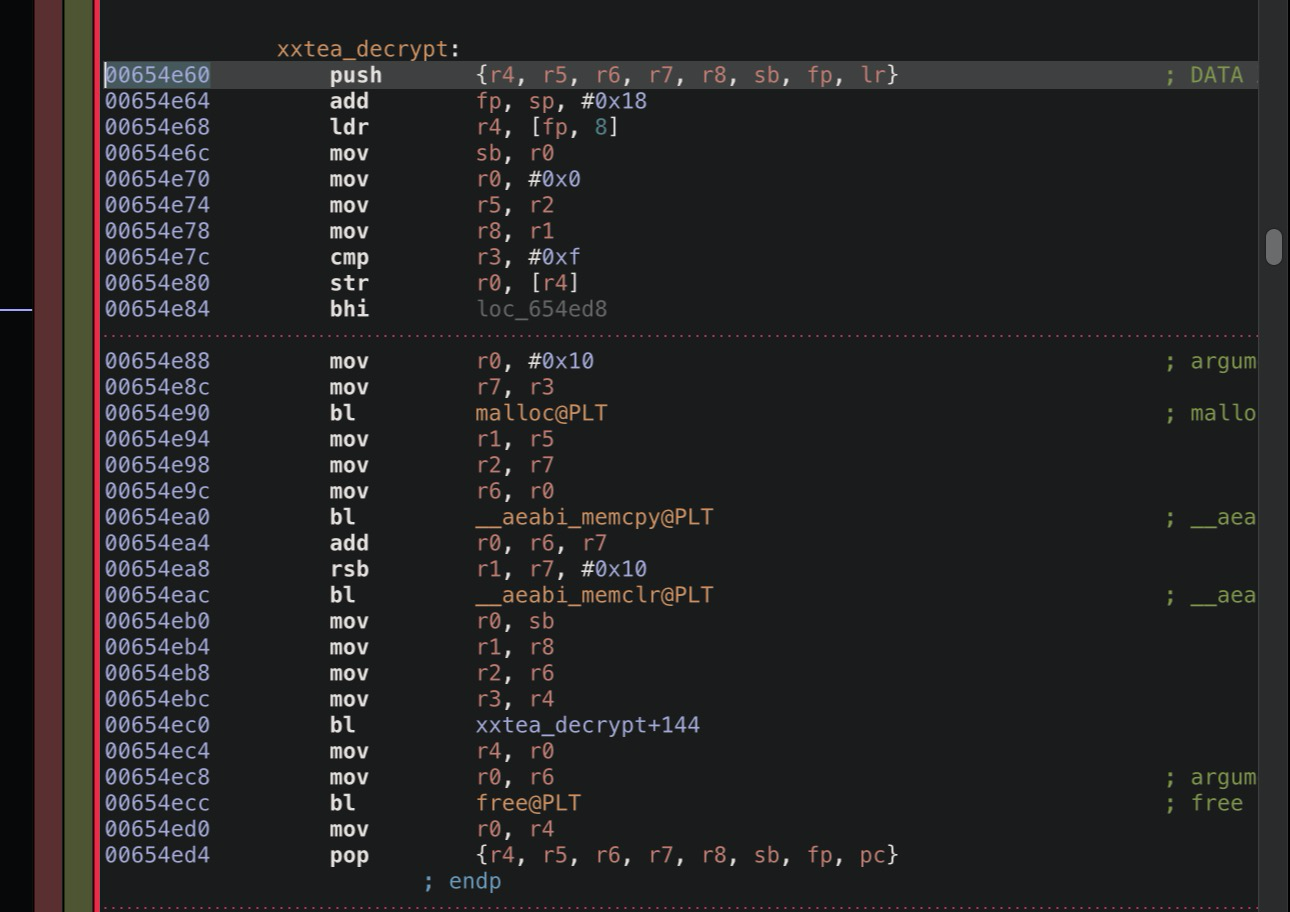Click operands "r1, r7, #0x10"
This screenshot has width=1290, height=912.
[x=561, y=569]
